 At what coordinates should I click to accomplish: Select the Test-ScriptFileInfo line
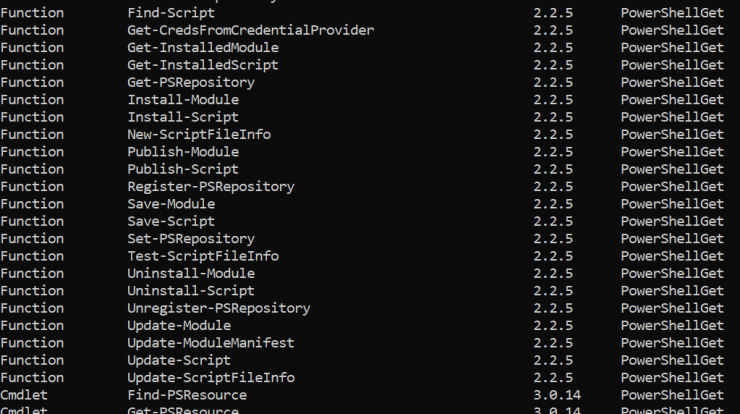[203, 256]
